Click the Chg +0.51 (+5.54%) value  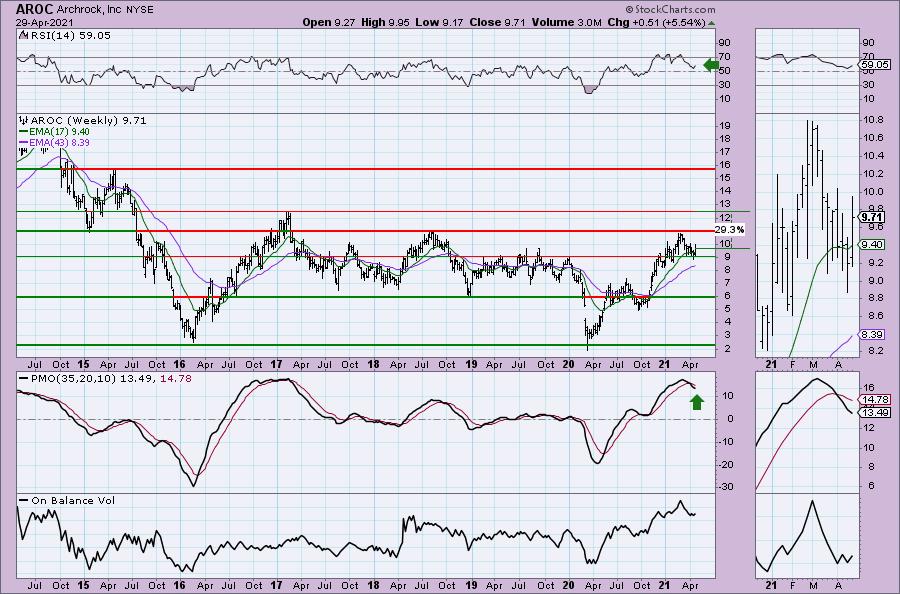[656, 22]
